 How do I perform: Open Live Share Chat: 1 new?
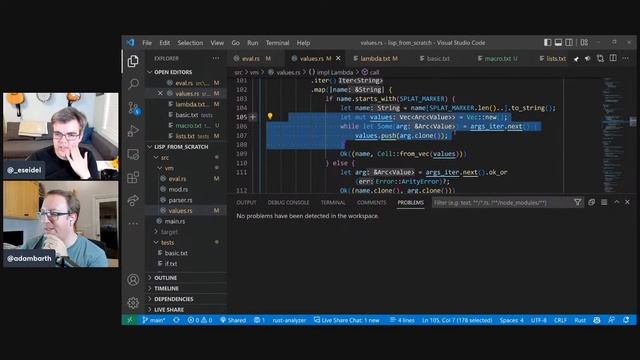pos(347,320)
